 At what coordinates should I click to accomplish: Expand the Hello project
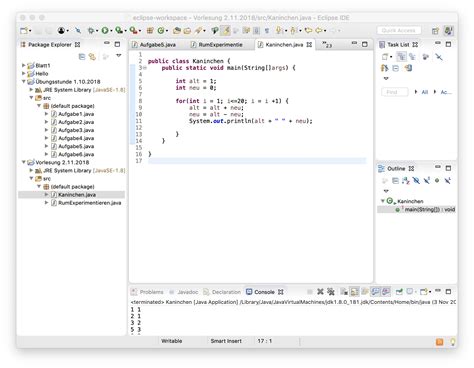click(24, 73)
